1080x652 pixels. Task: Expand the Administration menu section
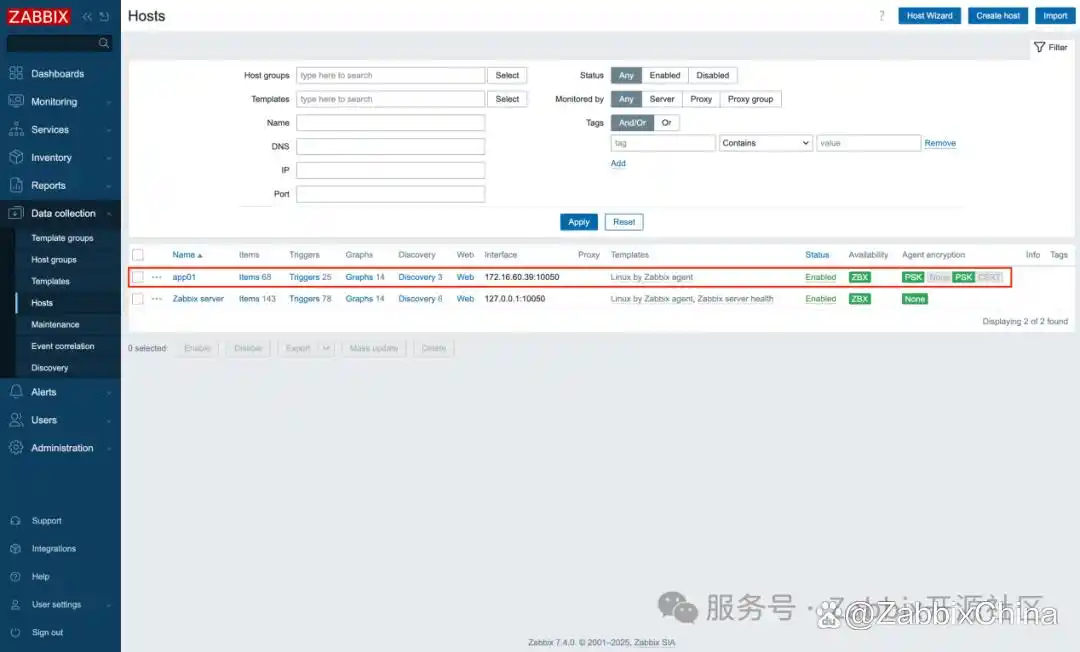click(108, 448)
